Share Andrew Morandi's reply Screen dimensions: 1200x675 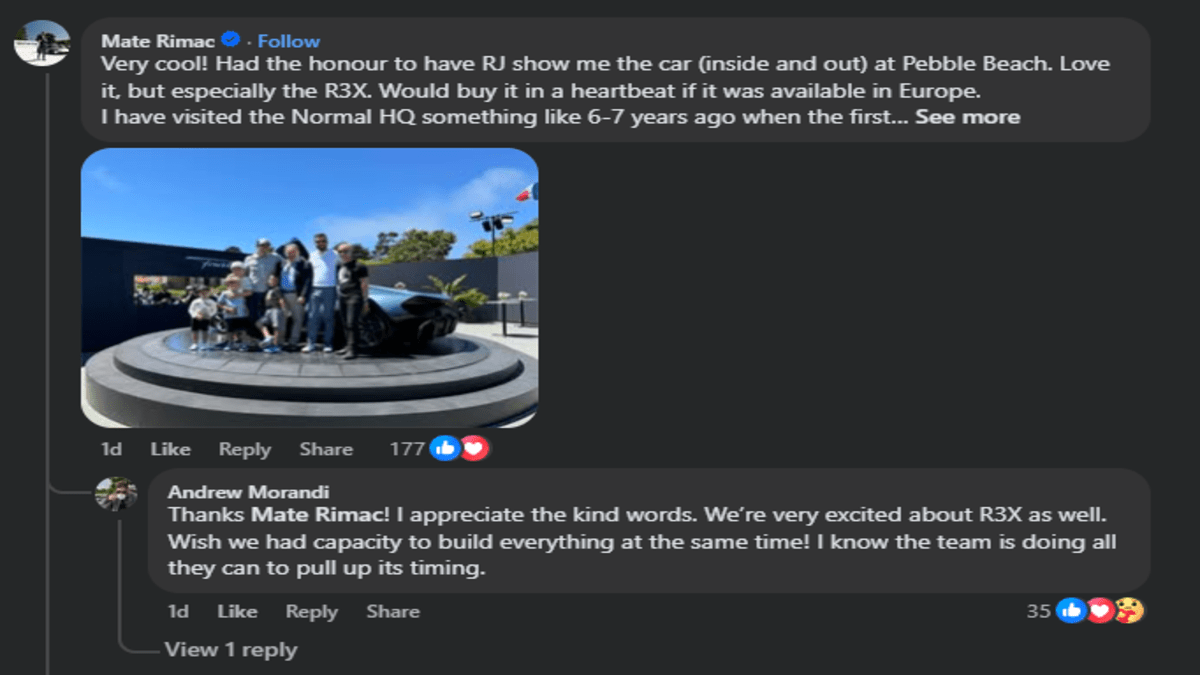pyautogui.click(x=392, y=611)
